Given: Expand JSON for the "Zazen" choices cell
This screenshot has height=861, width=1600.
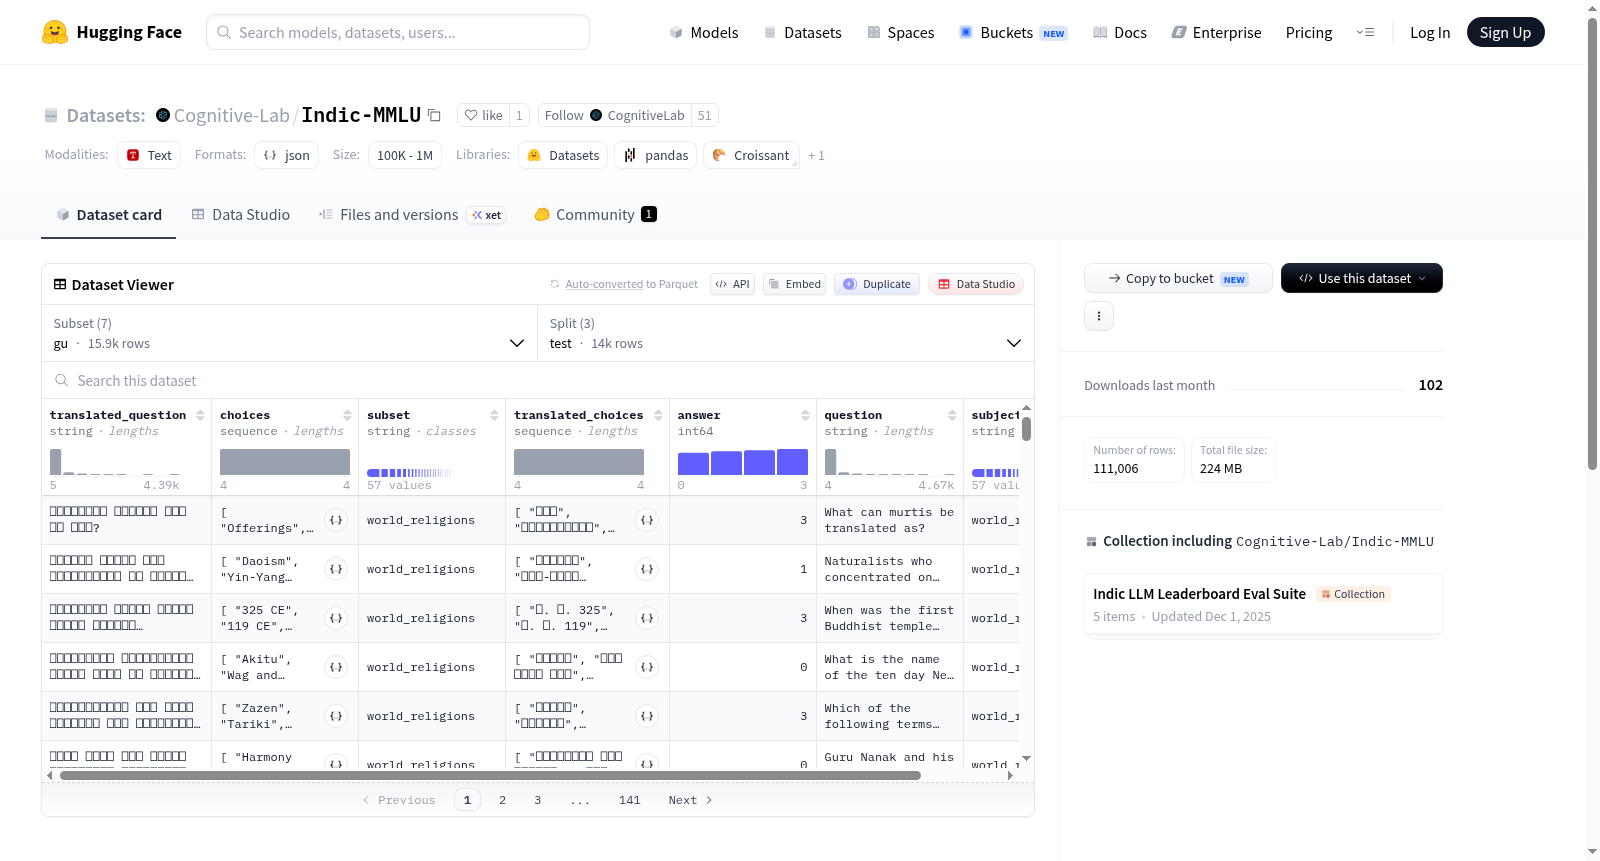Looking at the screenshot, I should [x=336, y=716].
